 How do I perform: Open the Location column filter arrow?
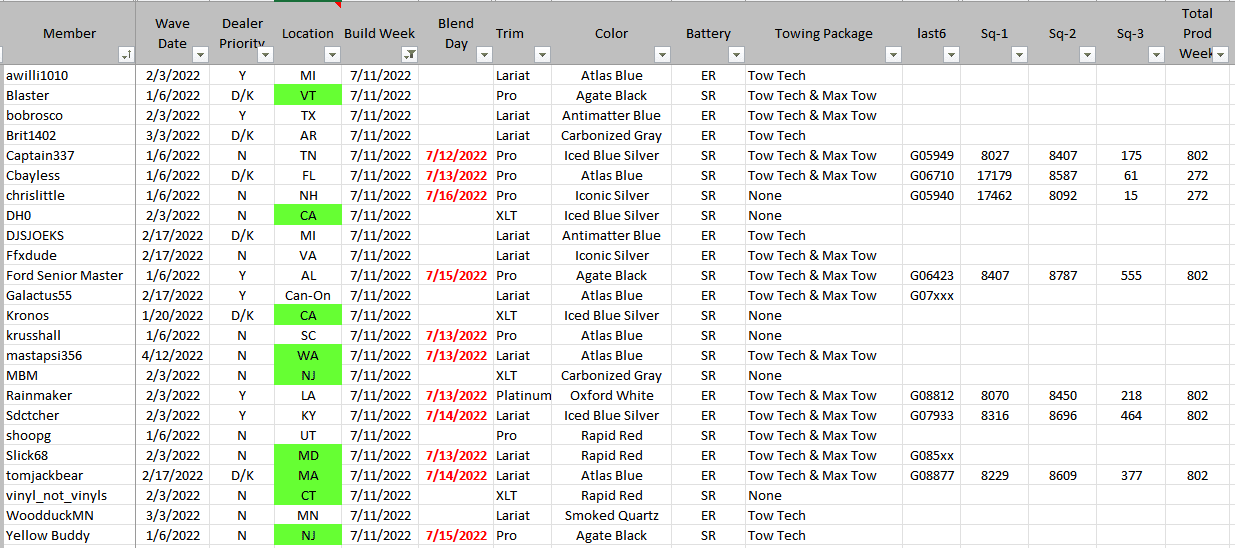pos(332,55)
